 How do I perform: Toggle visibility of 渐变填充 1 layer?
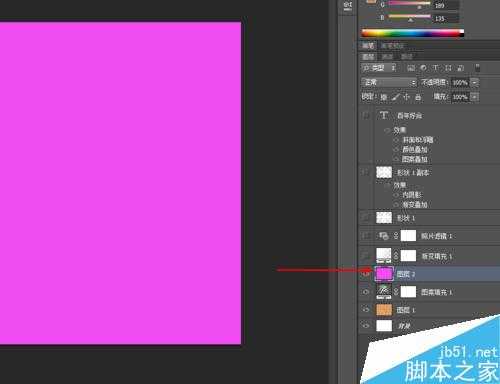coord(366,256)
